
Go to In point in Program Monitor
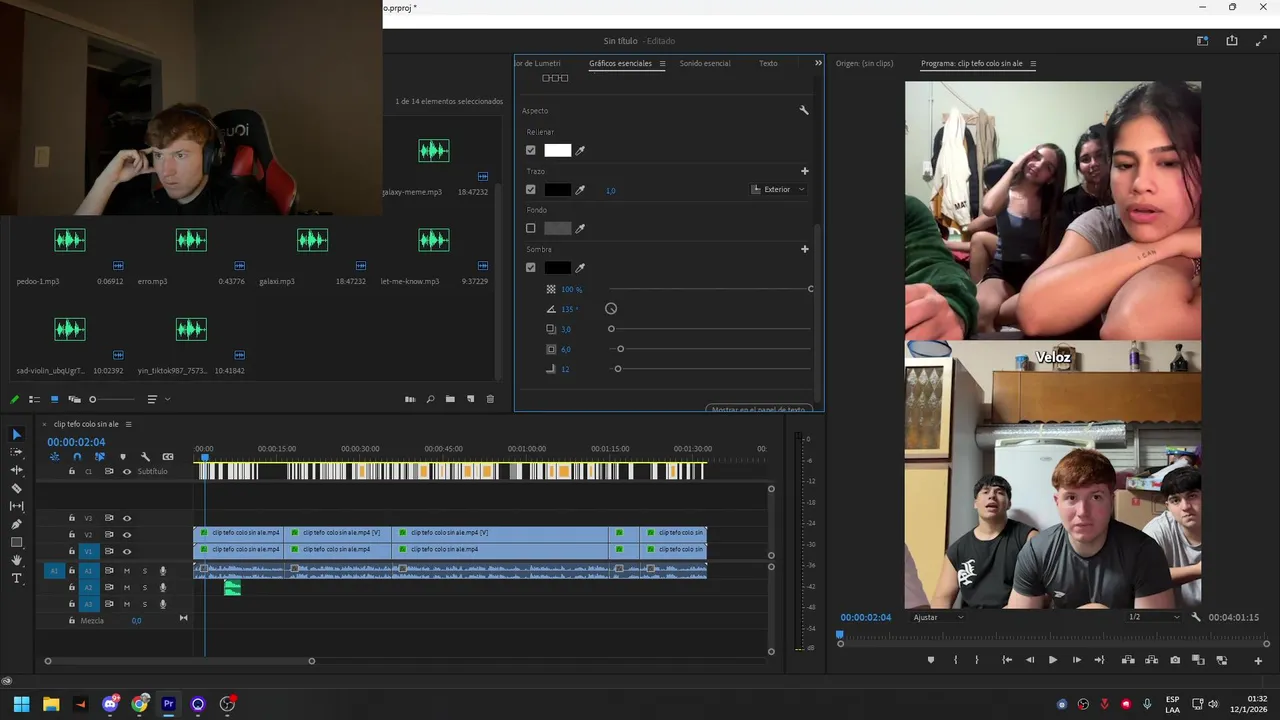pyautogui.click(x=1007, y=660)
